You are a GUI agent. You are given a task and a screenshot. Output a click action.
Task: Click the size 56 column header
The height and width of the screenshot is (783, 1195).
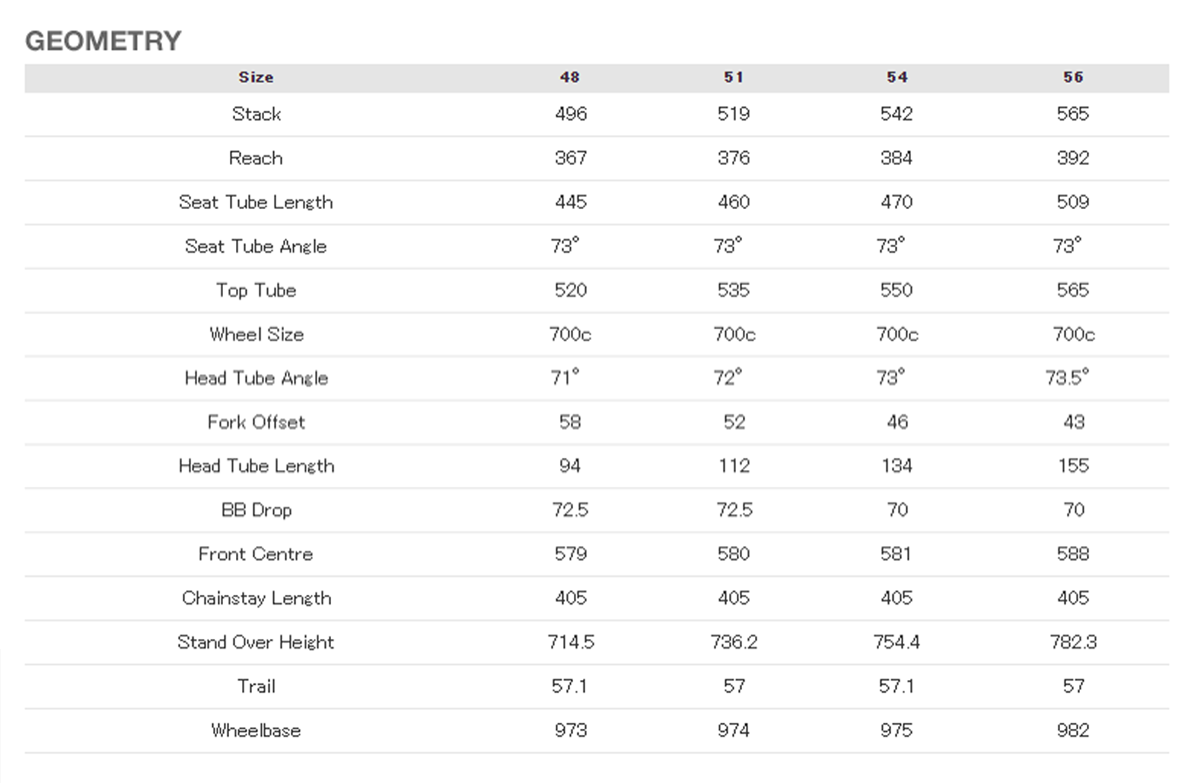(x=1073, y=77)
